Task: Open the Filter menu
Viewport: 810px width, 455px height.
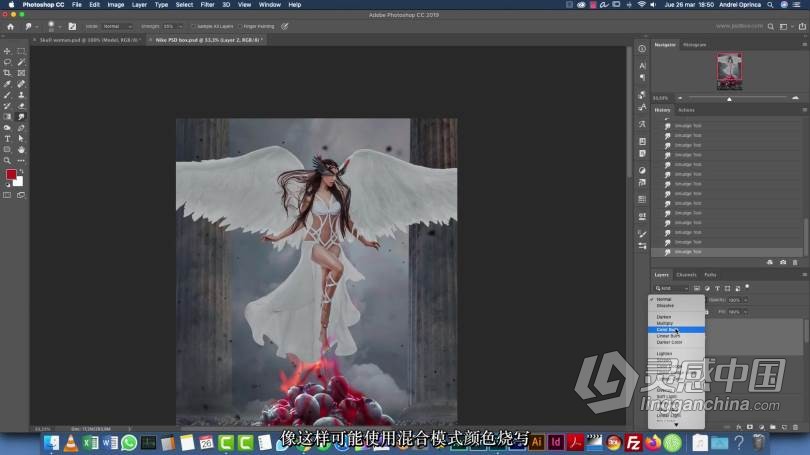Action: click(x=207, y=5)
